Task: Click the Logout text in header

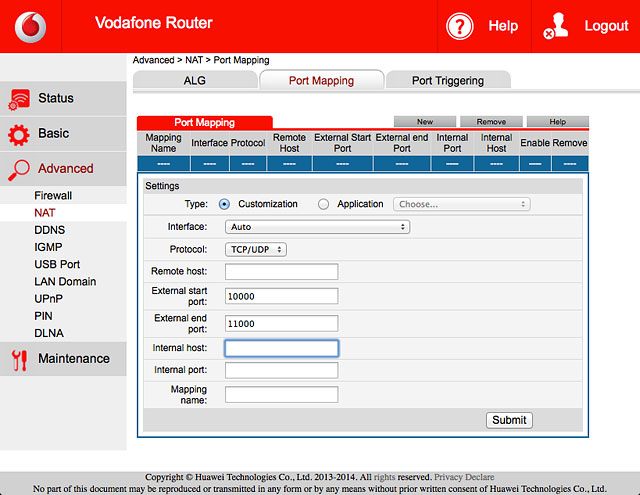Action: click(606, 26)
